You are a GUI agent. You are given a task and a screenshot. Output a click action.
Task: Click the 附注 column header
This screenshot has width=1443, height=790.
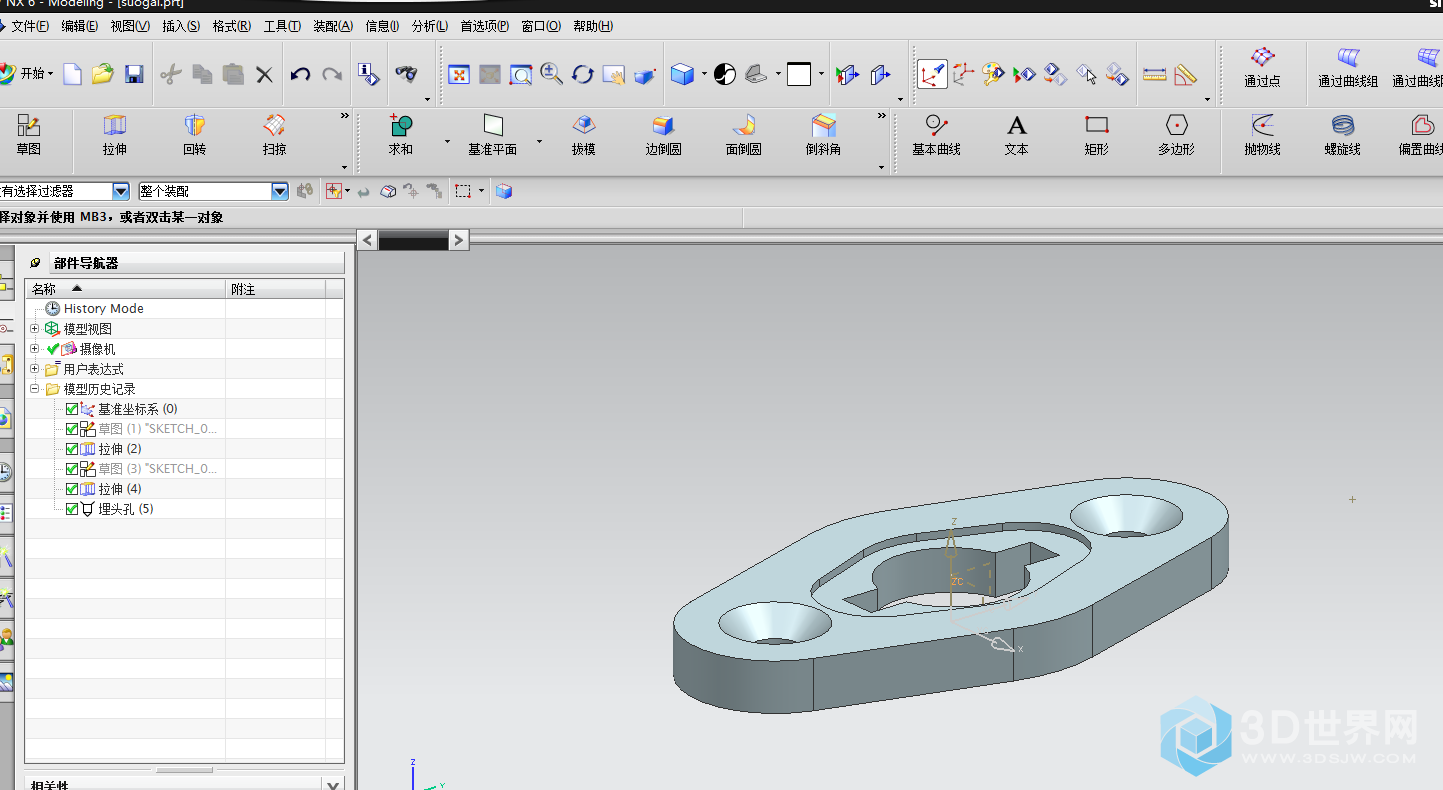[x=276, y=289]
